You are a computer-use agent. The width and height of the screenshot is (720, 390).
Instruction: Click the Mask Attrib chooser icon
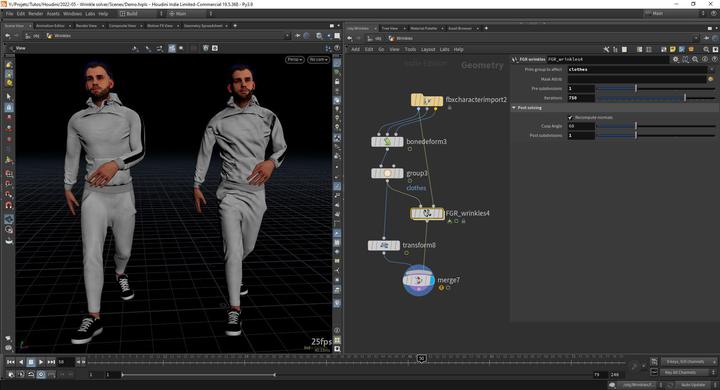(711, 79)
